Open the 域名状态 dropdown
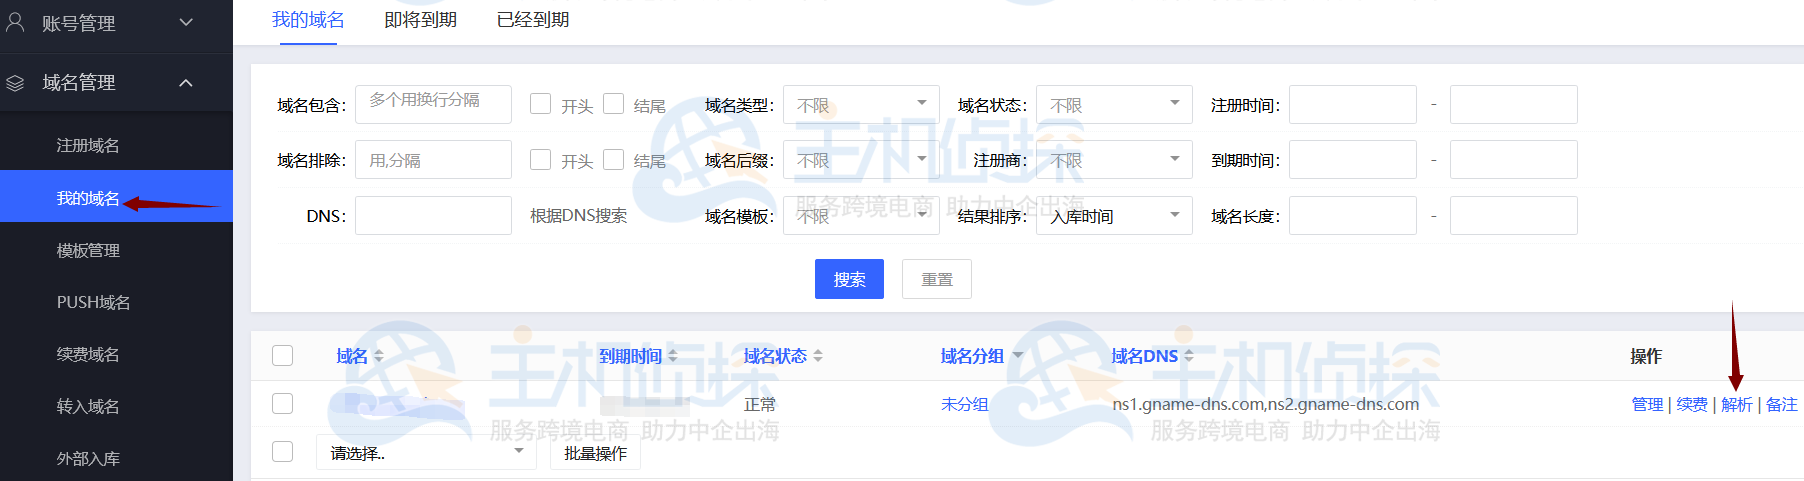 1114,104
